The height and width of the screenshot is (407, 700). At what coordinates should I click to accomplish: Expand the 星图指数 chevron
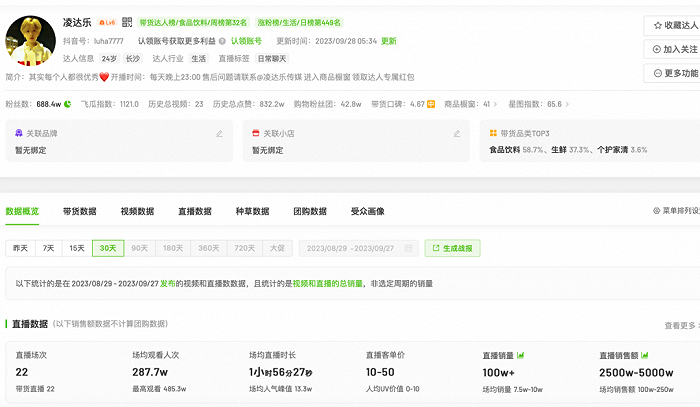pyautogui.click(x=568, y=103)
